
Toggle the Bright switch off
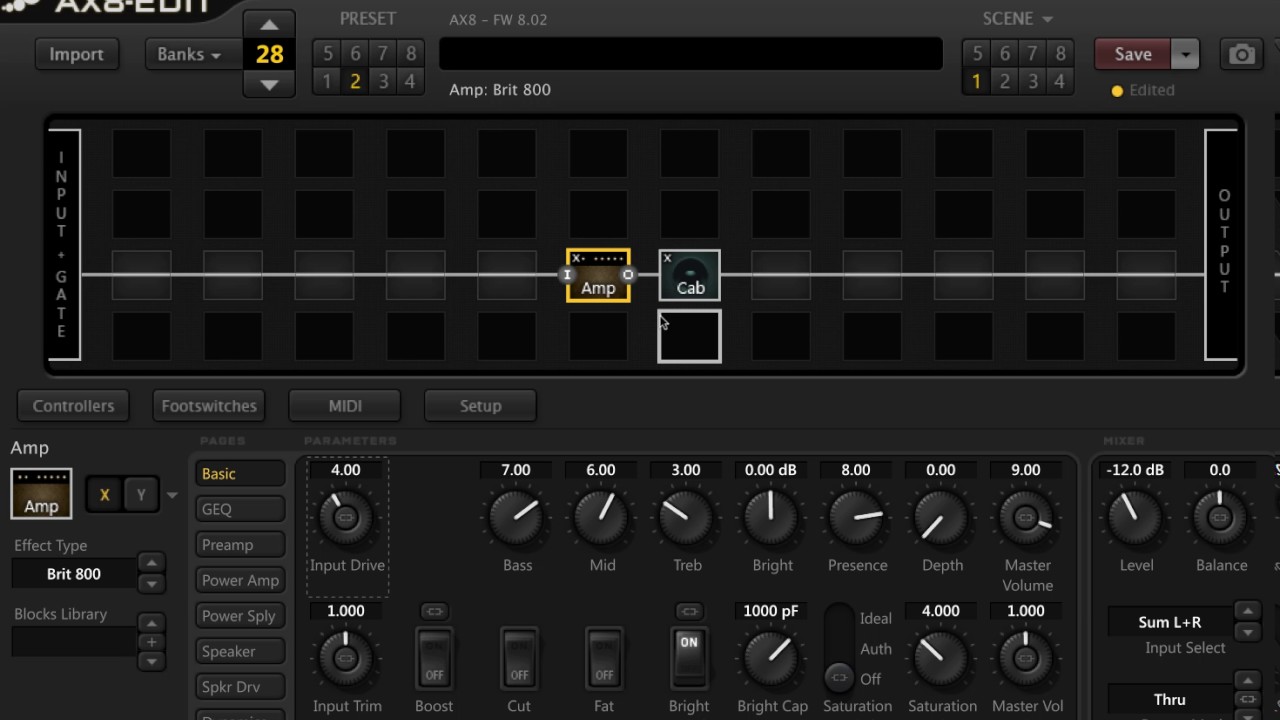point(689,658)
